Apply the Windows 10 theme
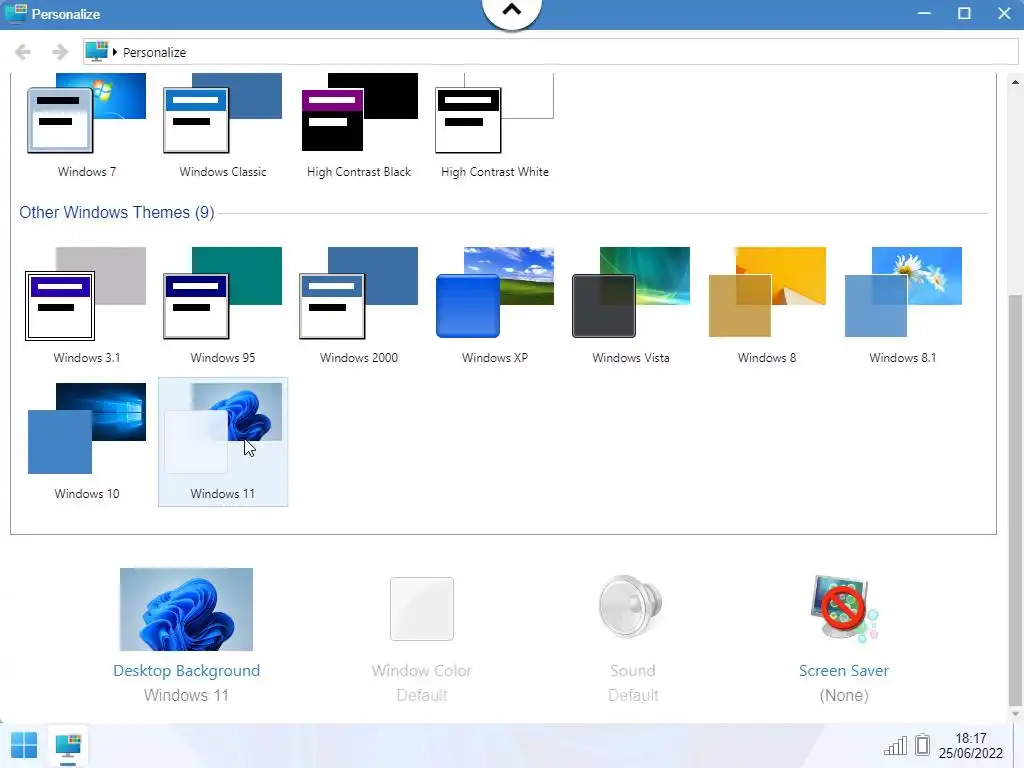This screenshot has width=1024, height=768. coord(87,428)
